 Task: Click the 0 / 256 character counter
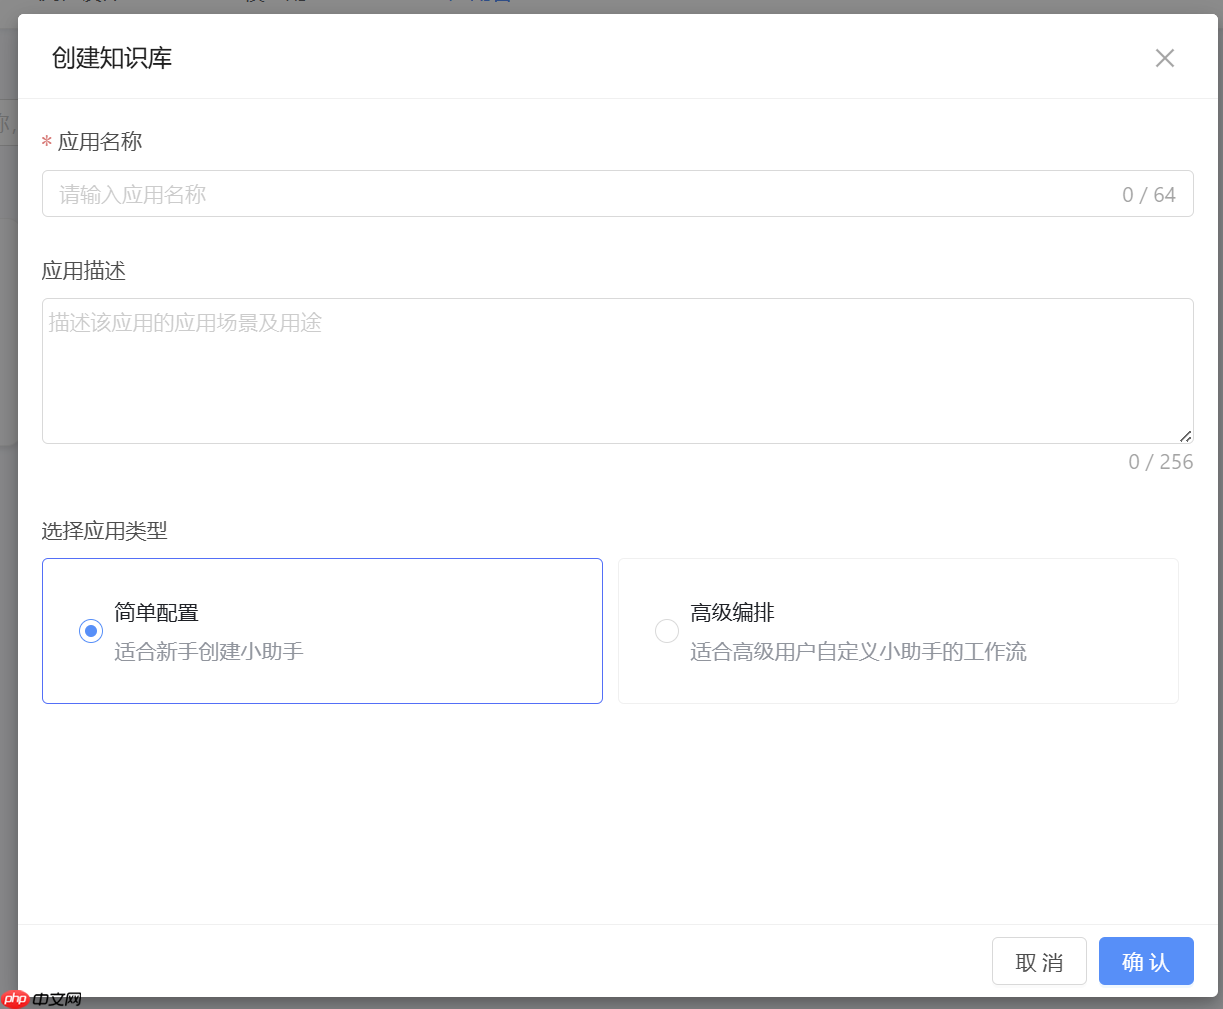[1160, 461]
